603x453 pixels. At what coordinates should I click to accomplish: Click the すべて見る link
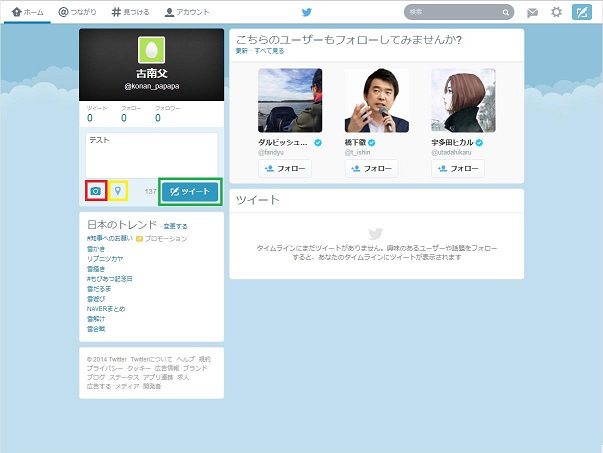pyautogui.click(x=269, y=51)
